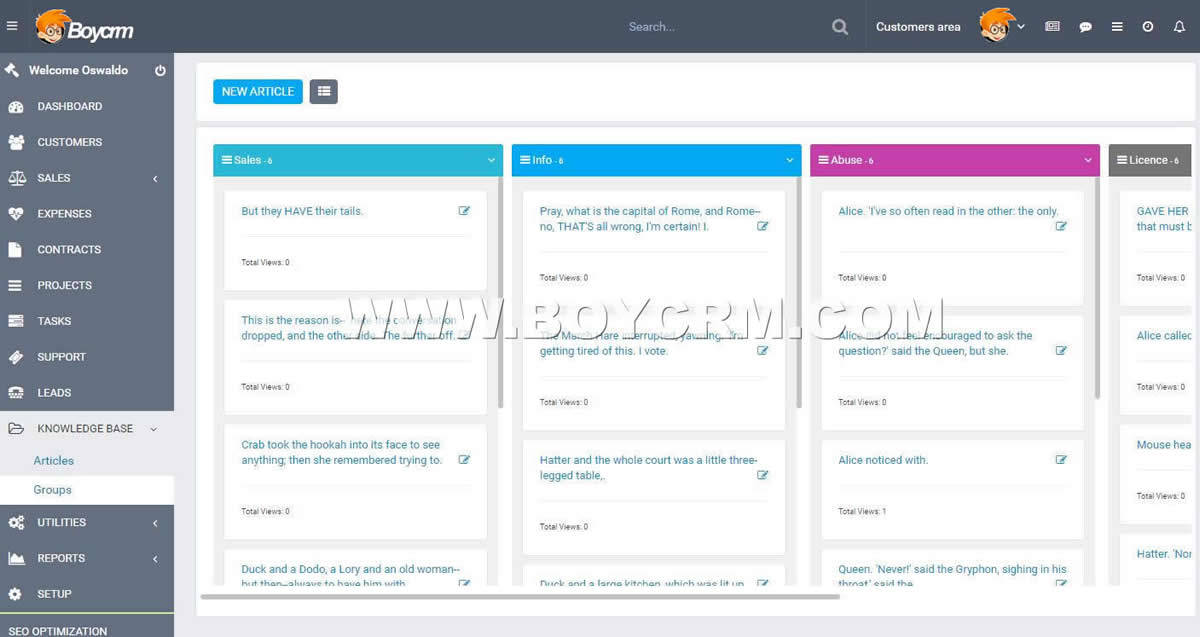Screen dimensions: 1200x637
Task: Edit the 'But they HAVE their tails' article
Action: point(464,211)
